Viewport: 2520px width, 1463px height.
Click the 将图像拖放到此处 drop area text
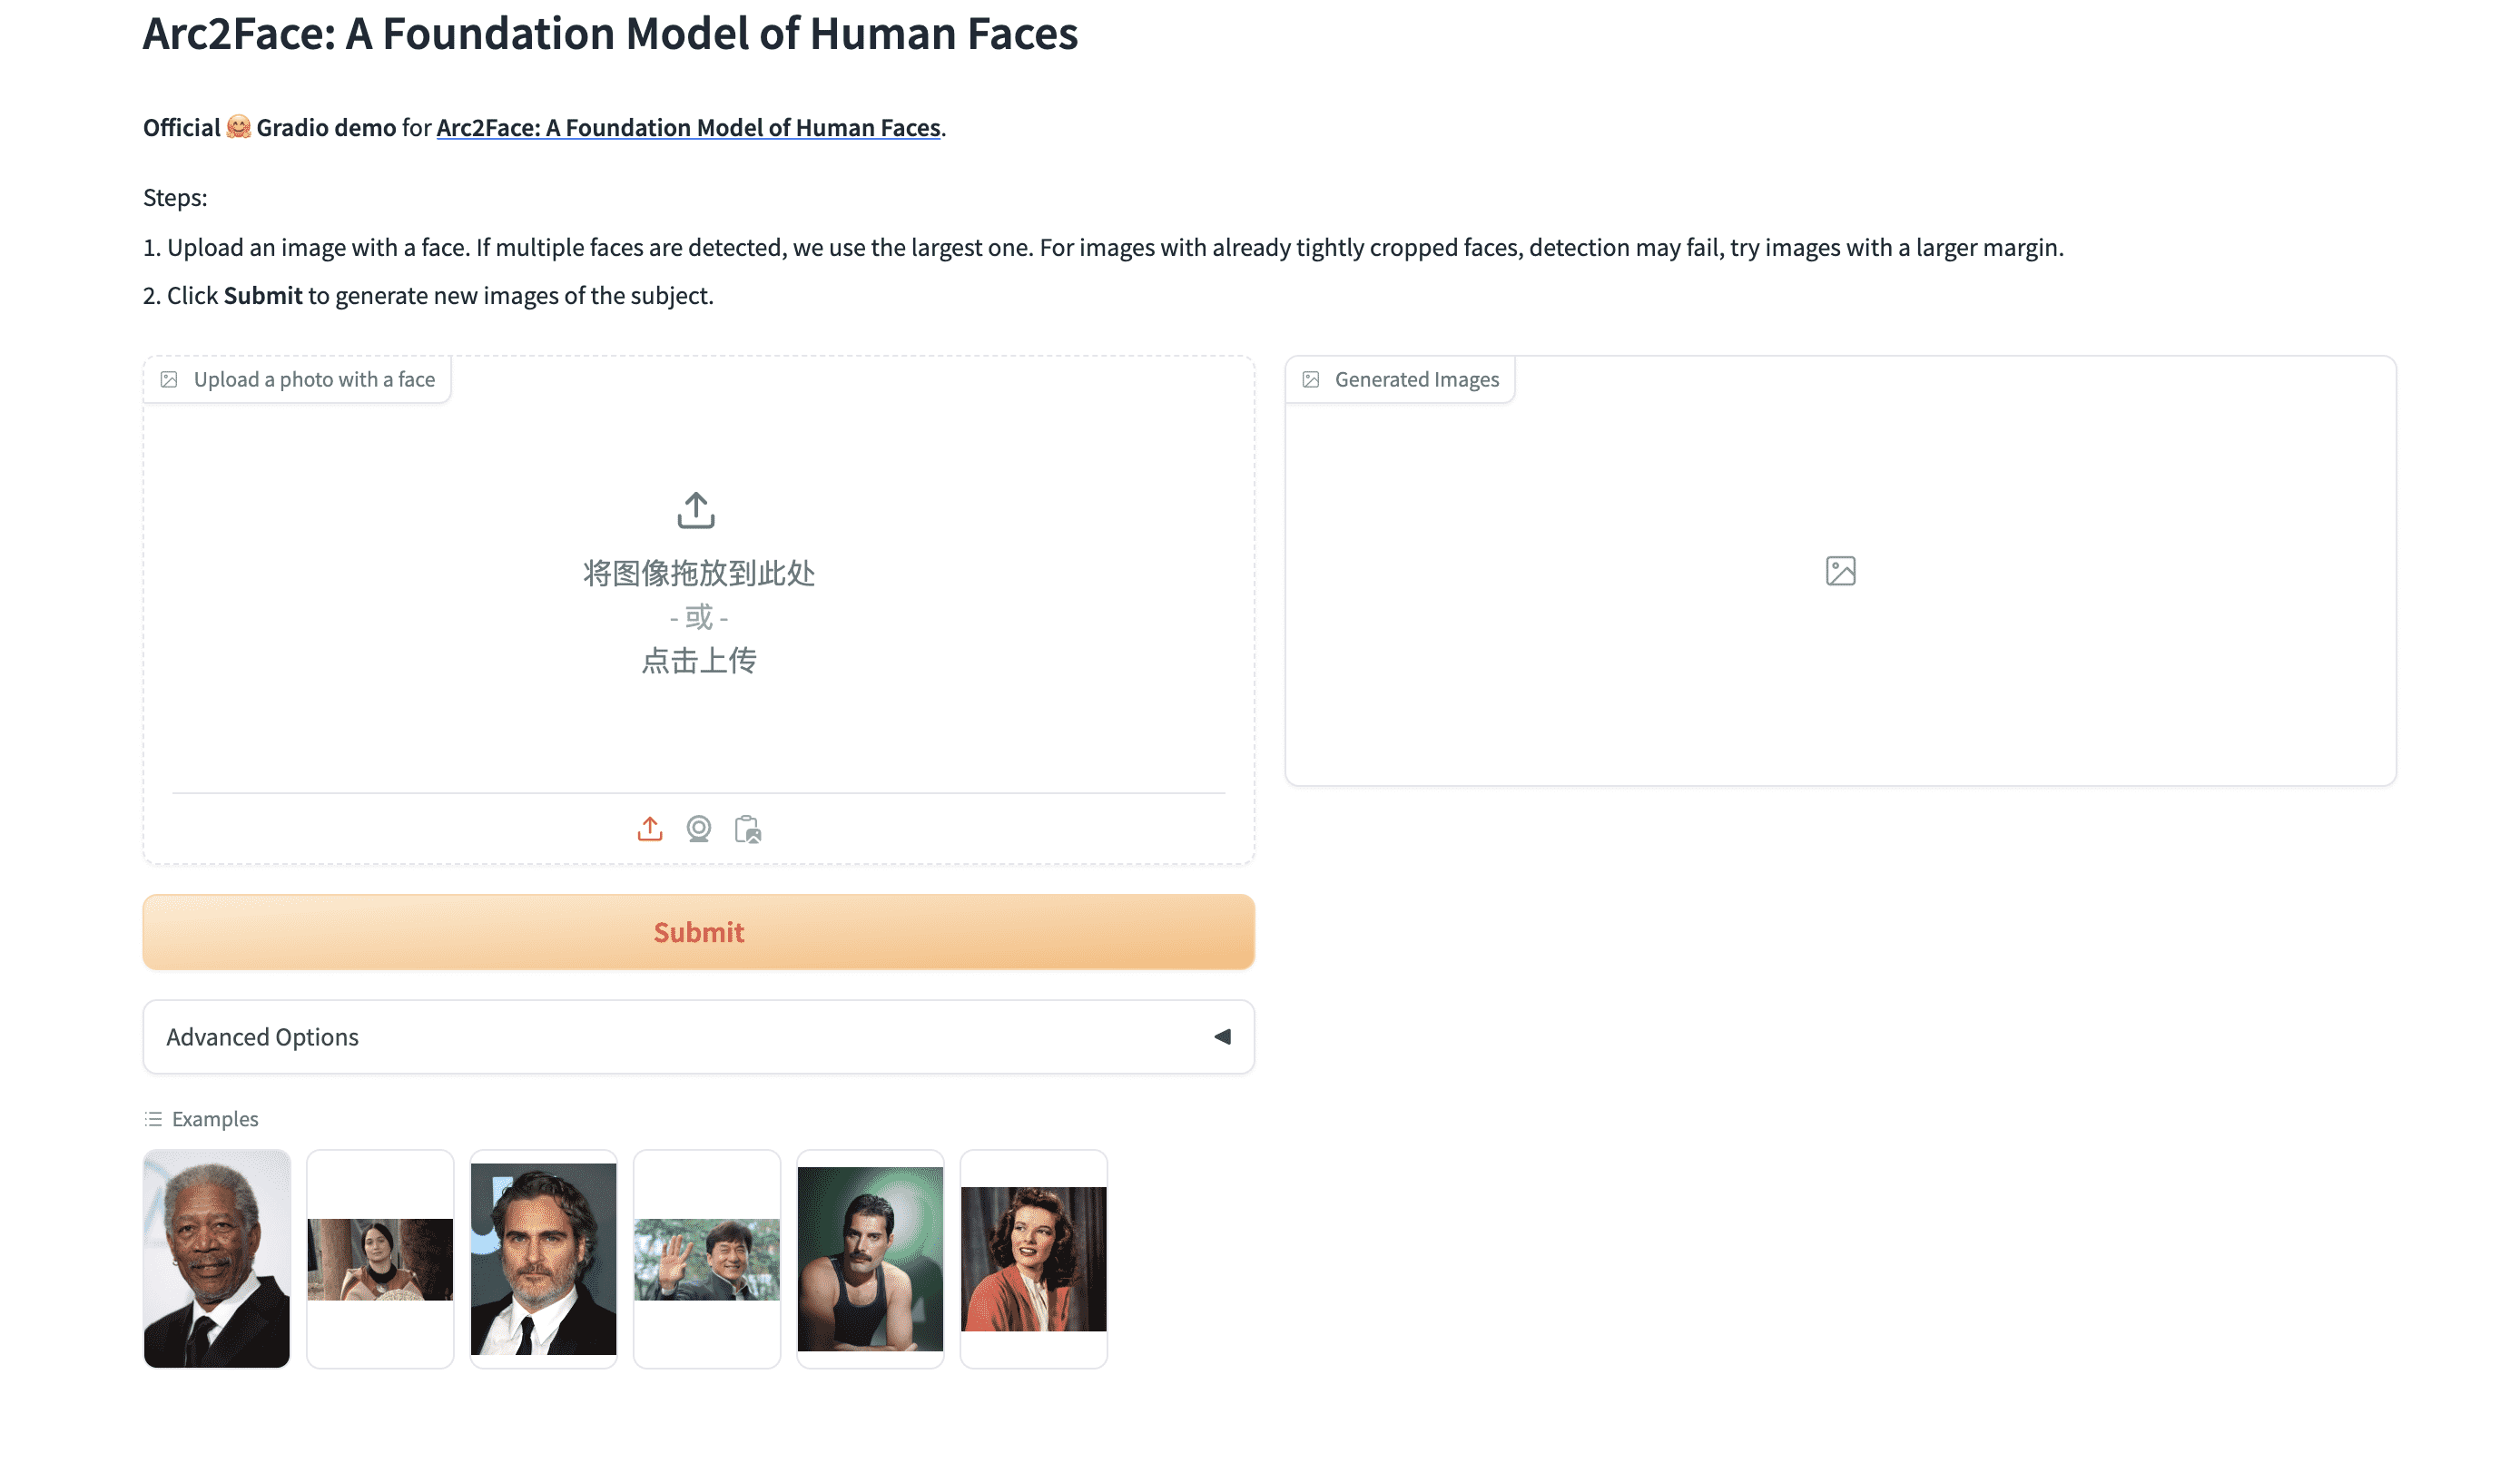698,573
